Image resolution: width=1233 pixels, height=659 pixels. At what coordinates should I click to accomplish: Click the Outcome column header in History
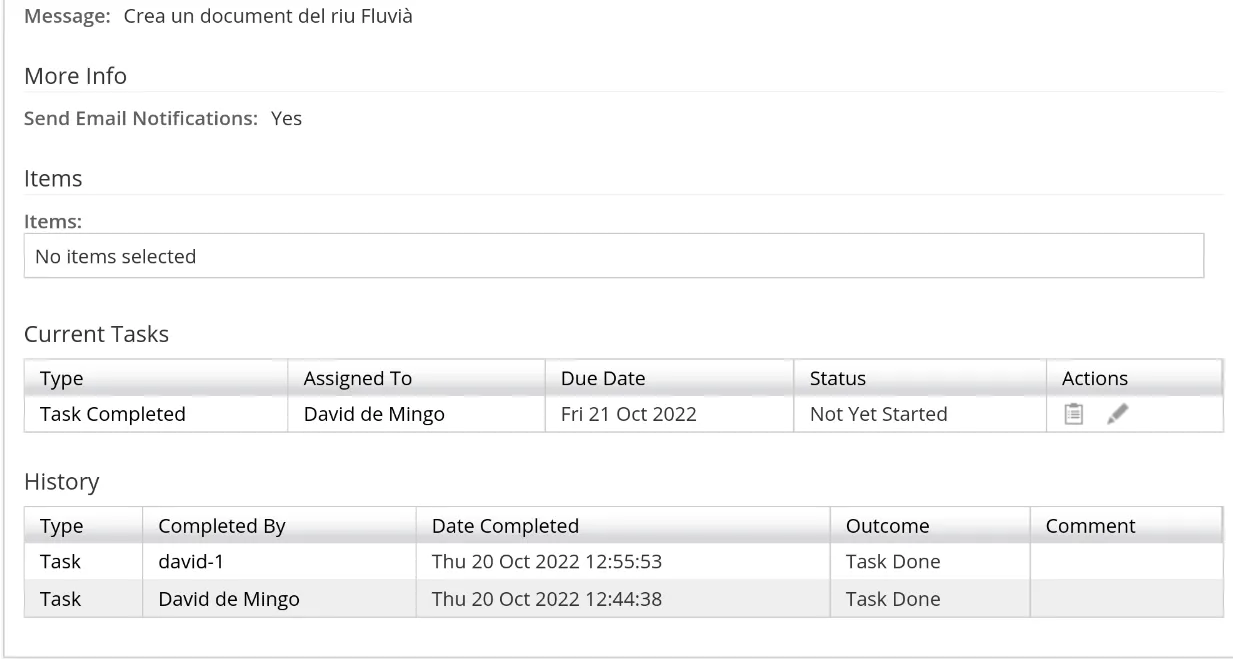[888, 526]
